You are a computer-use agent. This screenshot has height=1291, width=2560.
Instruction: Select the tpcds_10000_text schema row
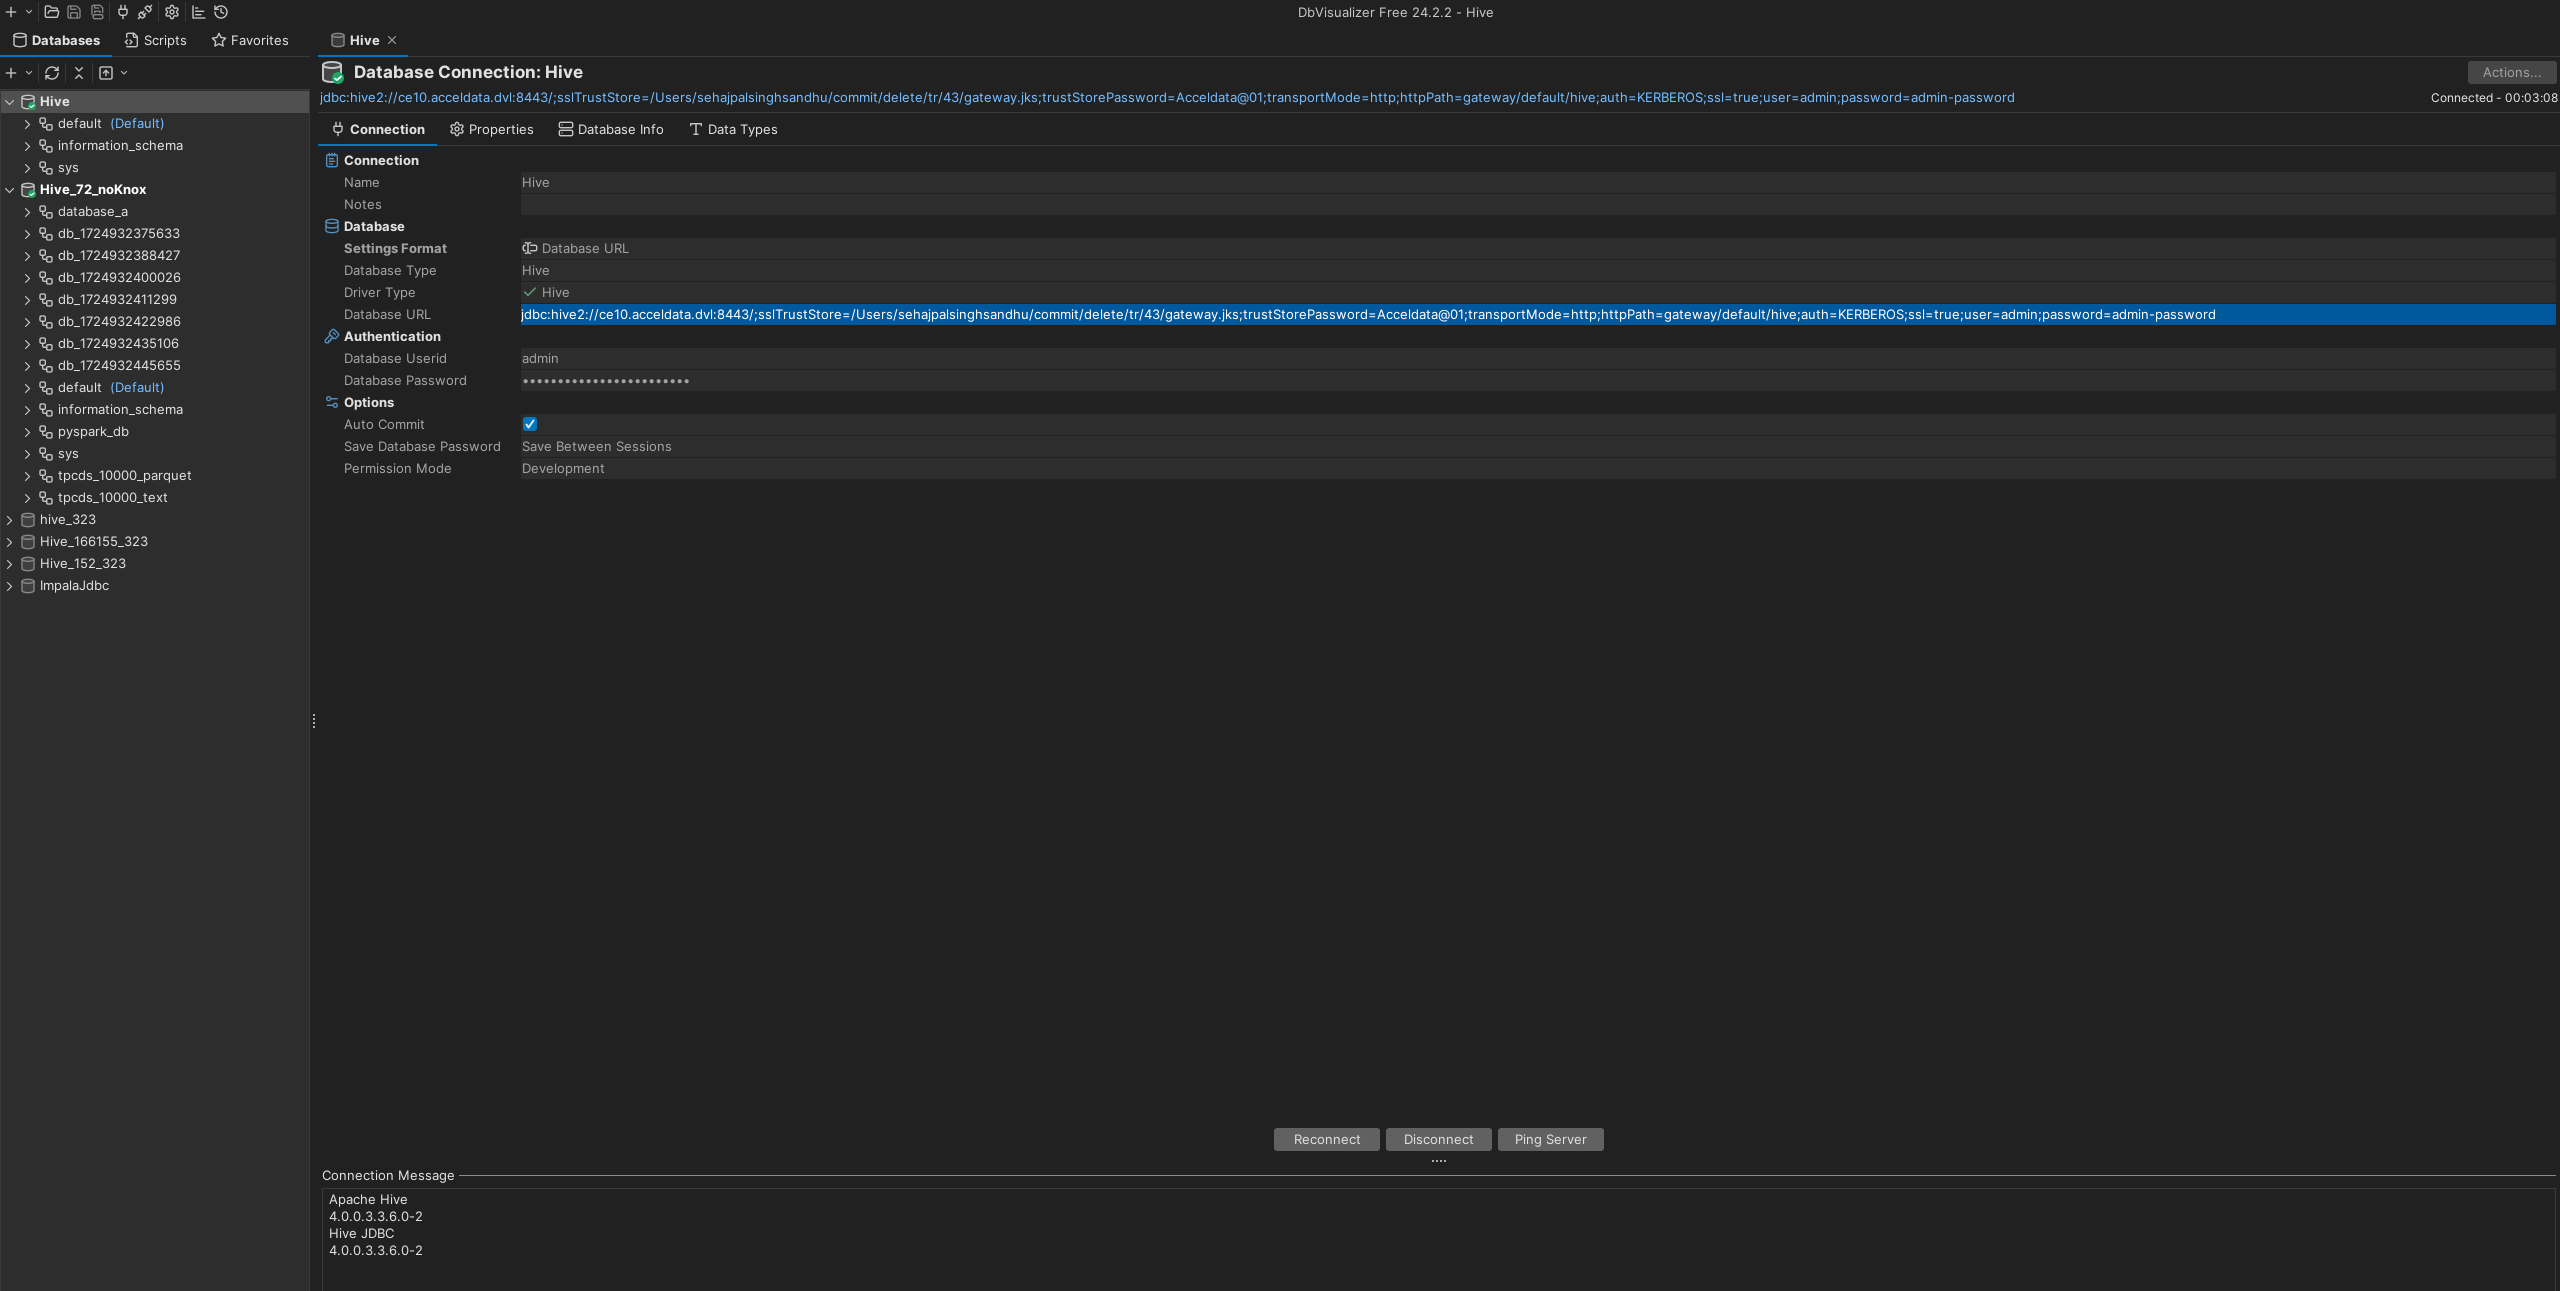click(155, 498)
